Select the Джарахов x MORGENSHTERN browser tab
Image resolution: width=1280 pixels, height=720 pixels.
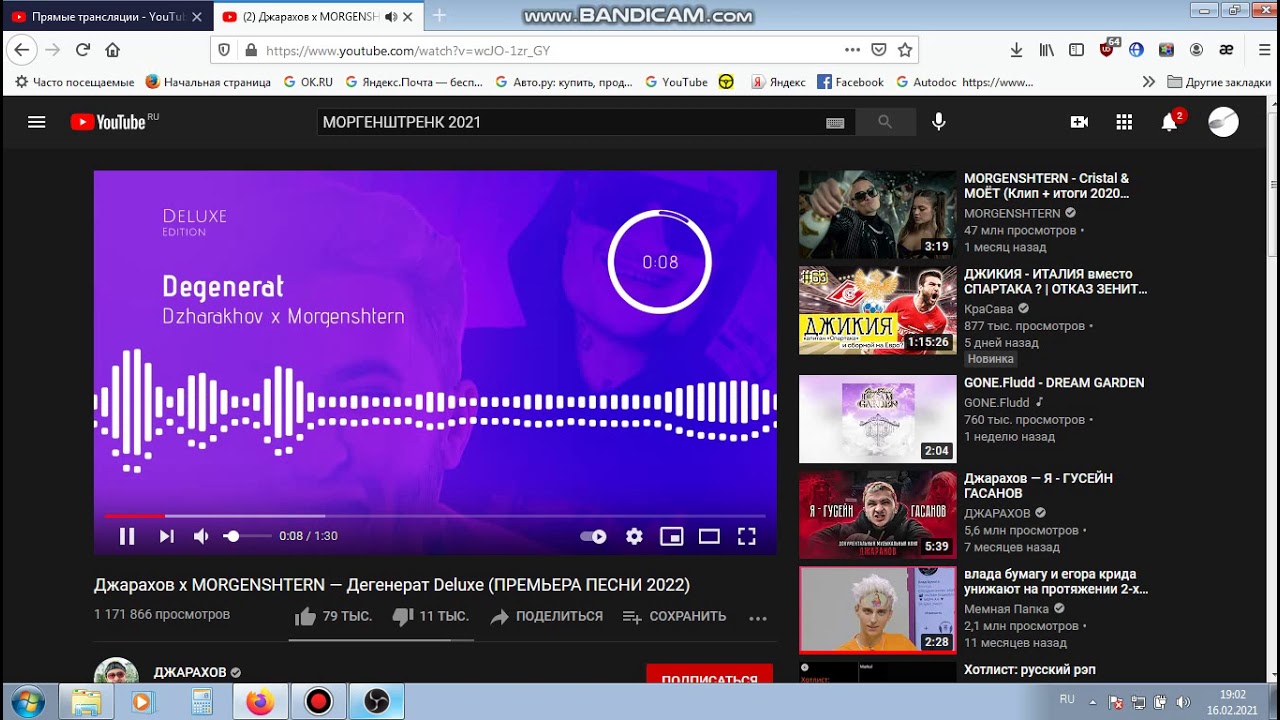click(310, 17)
